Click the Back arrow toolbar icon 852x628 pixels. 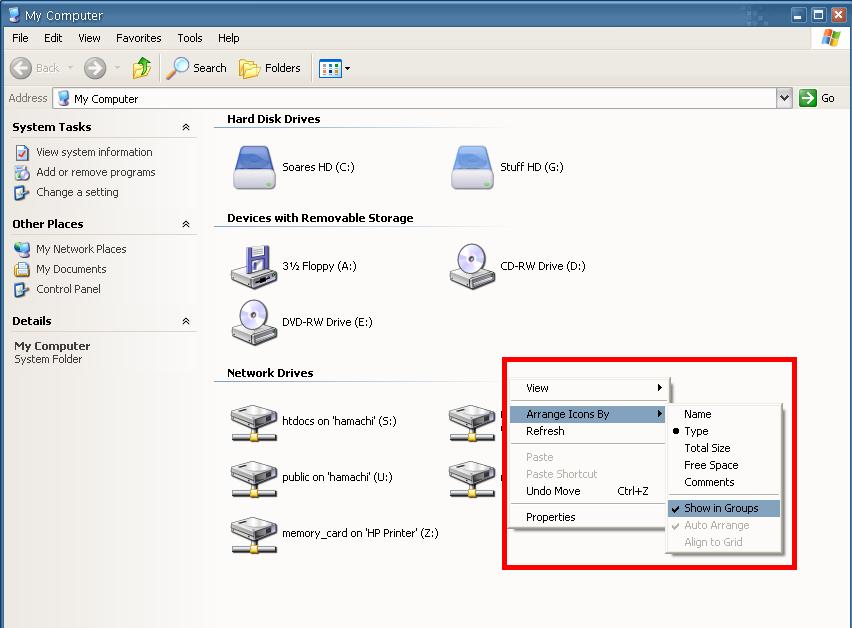point(21,68)
